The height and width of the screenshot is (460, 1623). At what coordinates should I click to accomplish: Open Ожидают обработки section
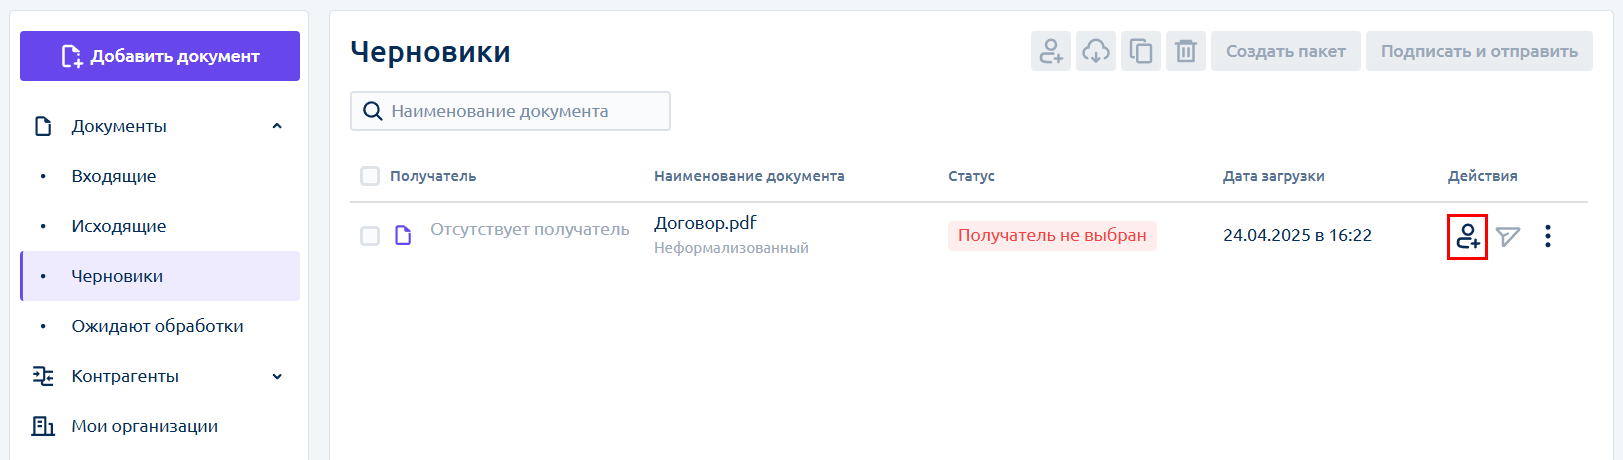pos(157,326)
